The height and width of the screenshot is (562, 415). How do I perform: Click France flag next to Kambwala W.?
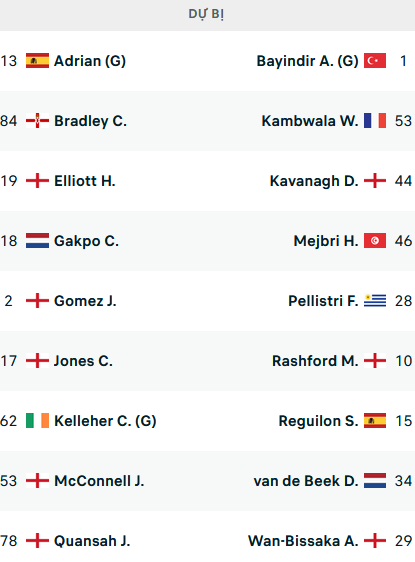[375, 121]
